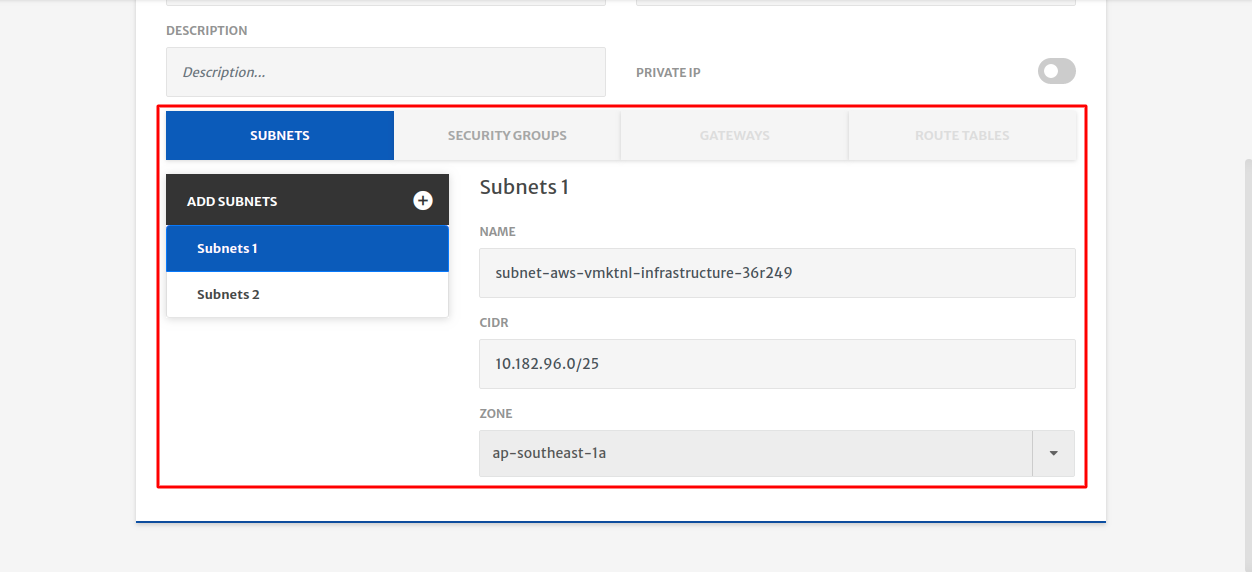Click the CIDR label
1252x572 pixels.
pos(494,323)
